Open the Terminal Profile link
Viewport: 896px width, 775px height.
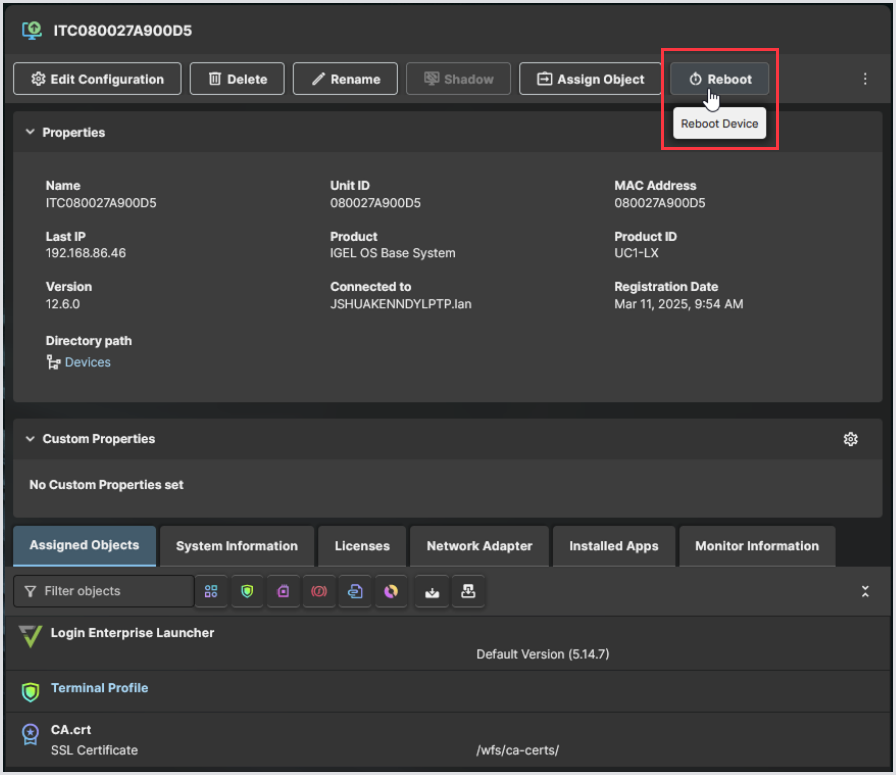(x=99, y=688)
